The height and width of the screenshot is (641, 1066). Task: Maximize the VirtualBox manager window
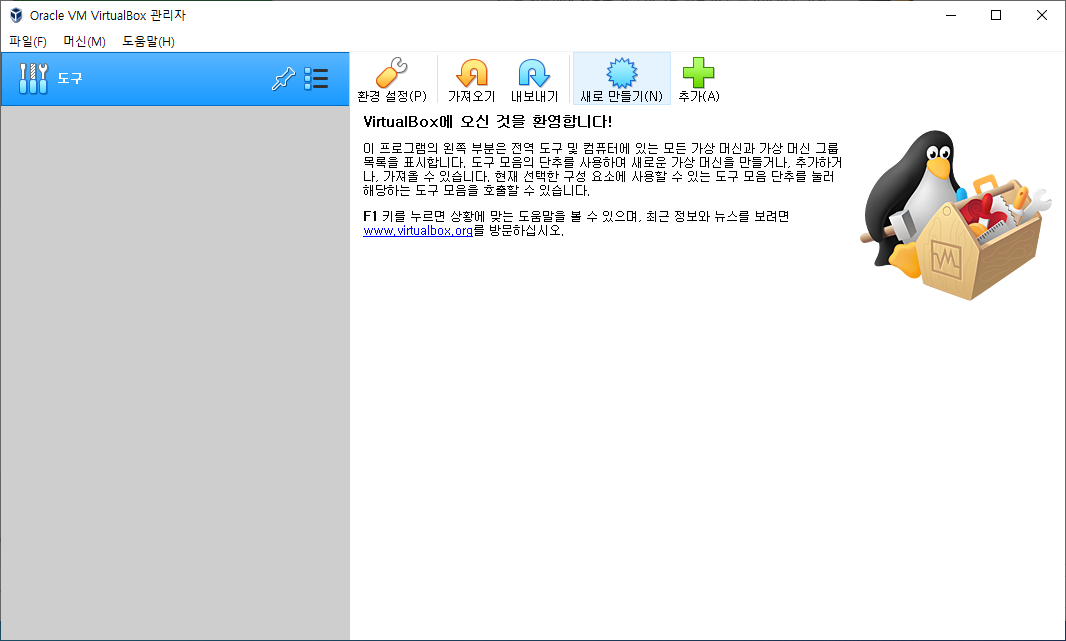[996, 15]
